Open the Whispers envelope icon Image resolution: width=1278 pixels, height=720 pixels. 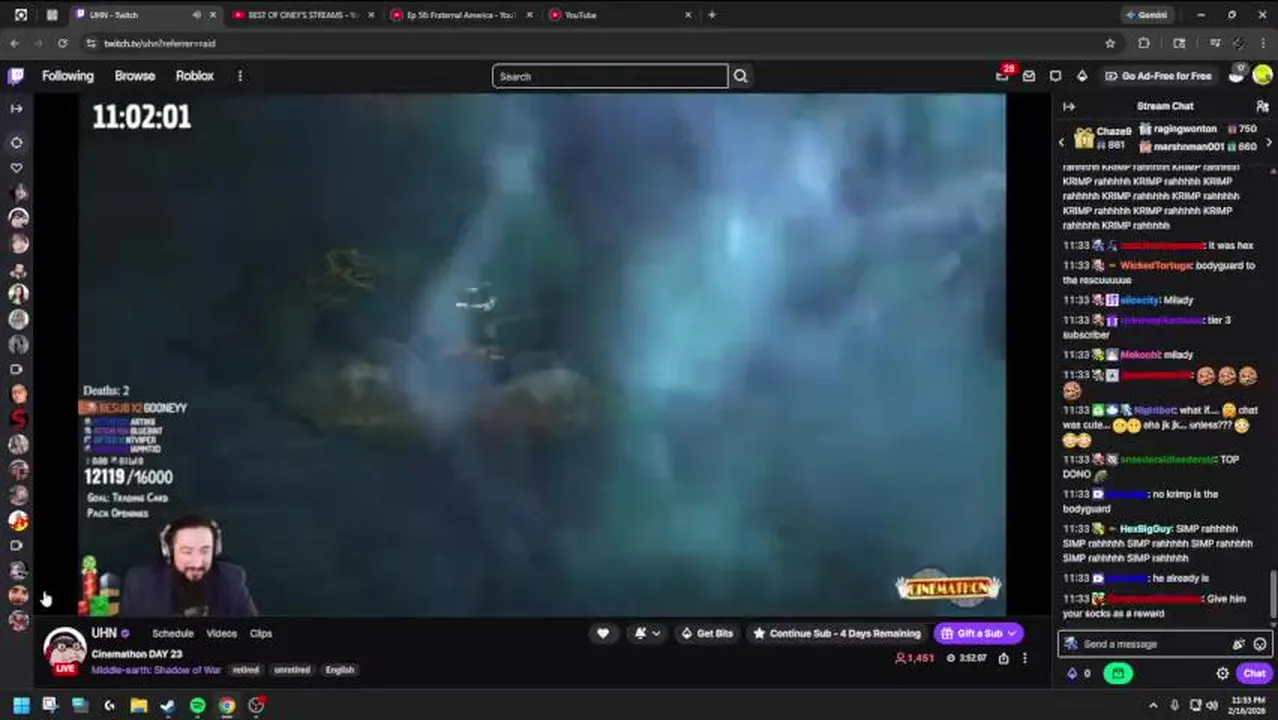click(x=1028, y=76)
